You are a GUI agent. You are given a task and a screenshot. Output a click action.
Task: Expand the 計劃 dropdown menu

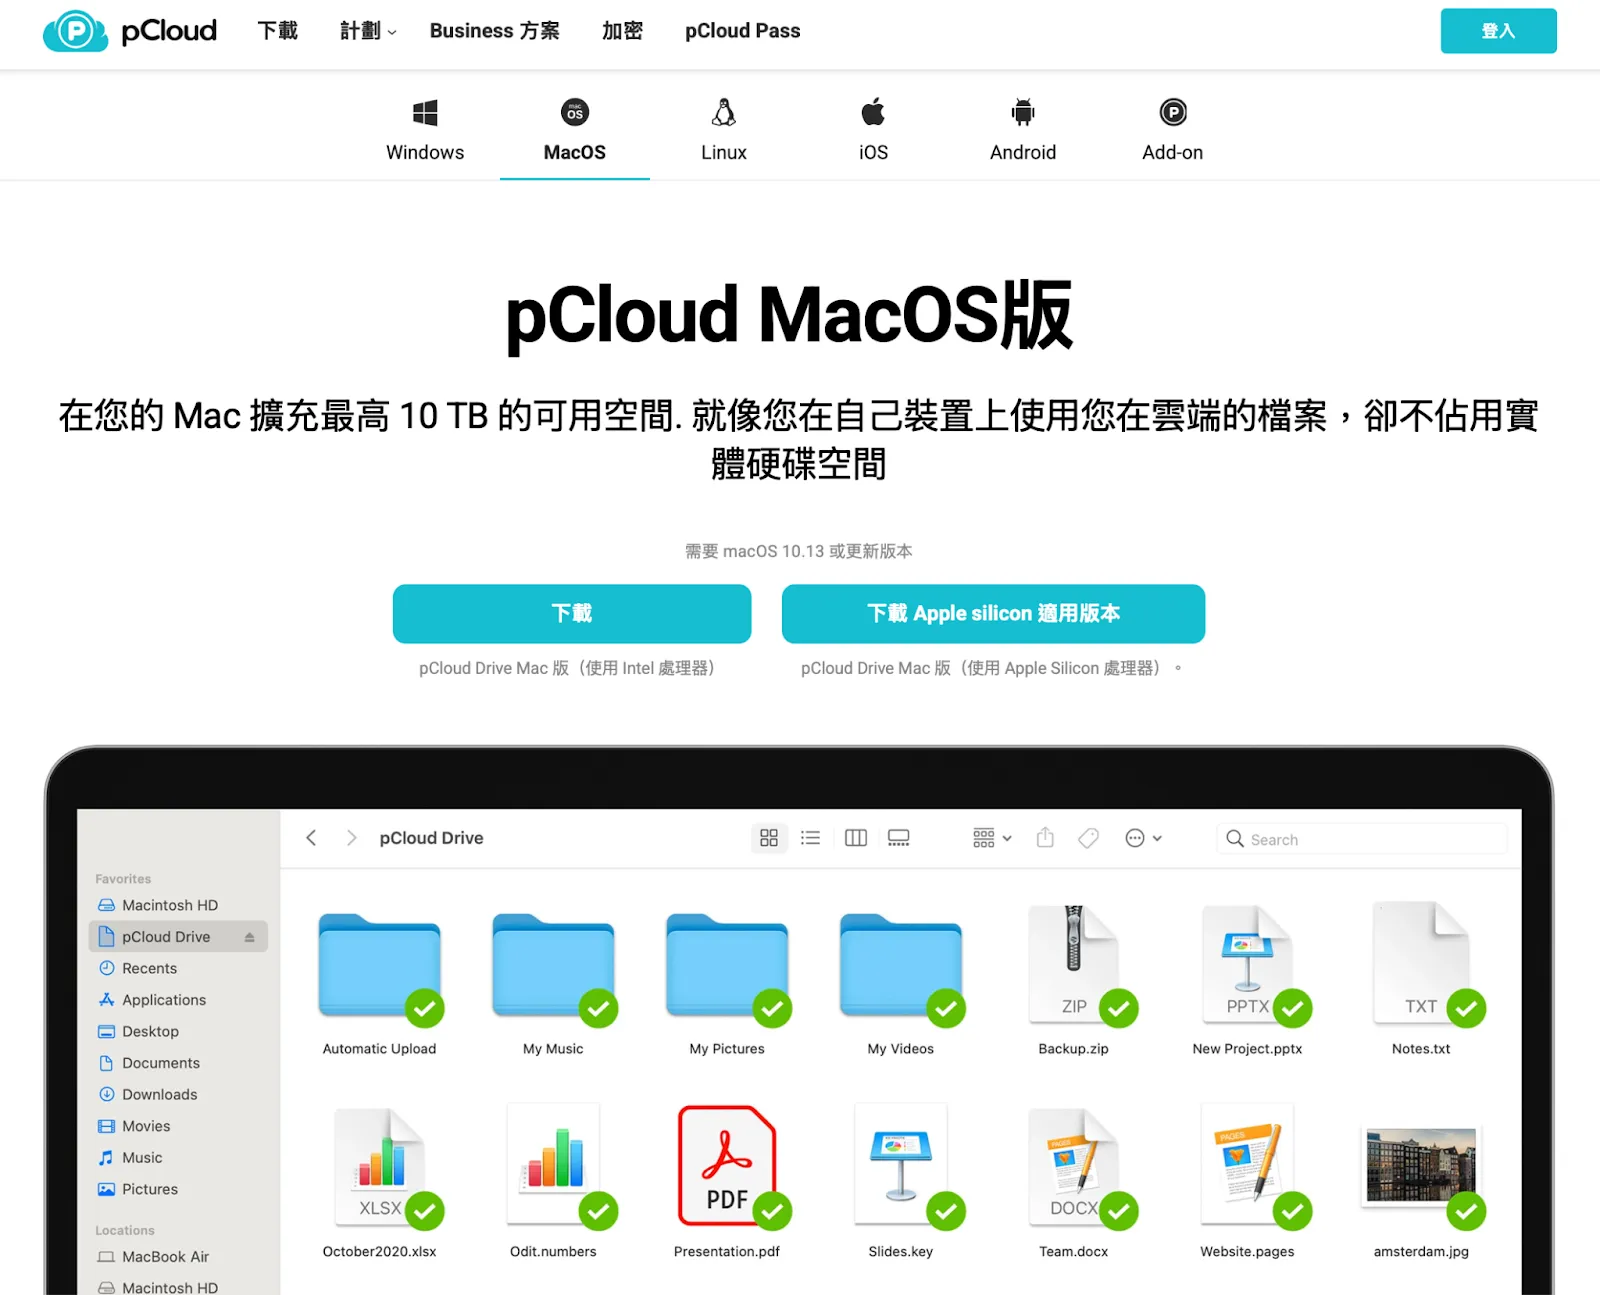point(368,31)
